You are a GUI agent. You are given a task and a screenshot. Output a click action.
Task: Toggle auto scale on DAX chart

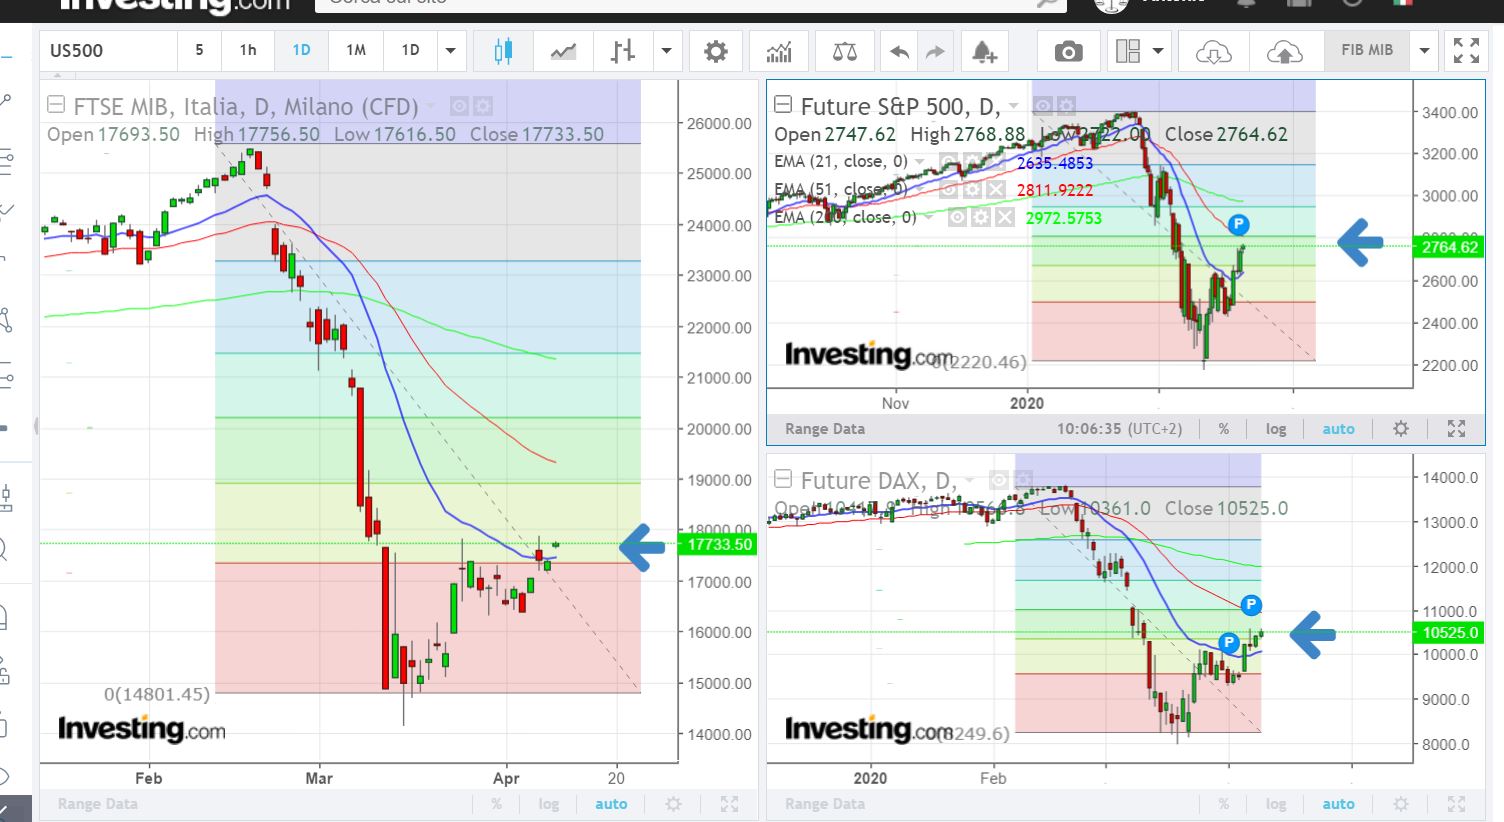(x=1338, y=804)
